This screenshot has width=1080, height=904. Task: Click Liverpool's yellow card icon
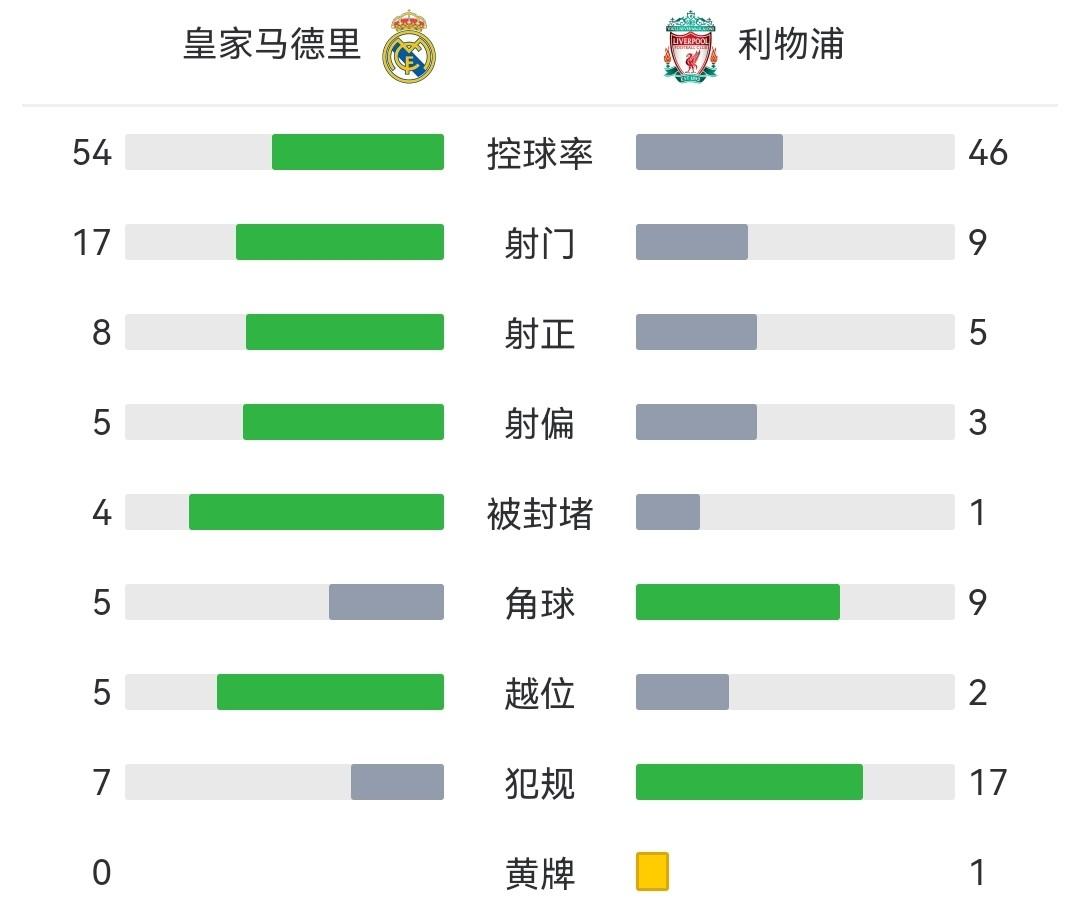tap(652, 871)
